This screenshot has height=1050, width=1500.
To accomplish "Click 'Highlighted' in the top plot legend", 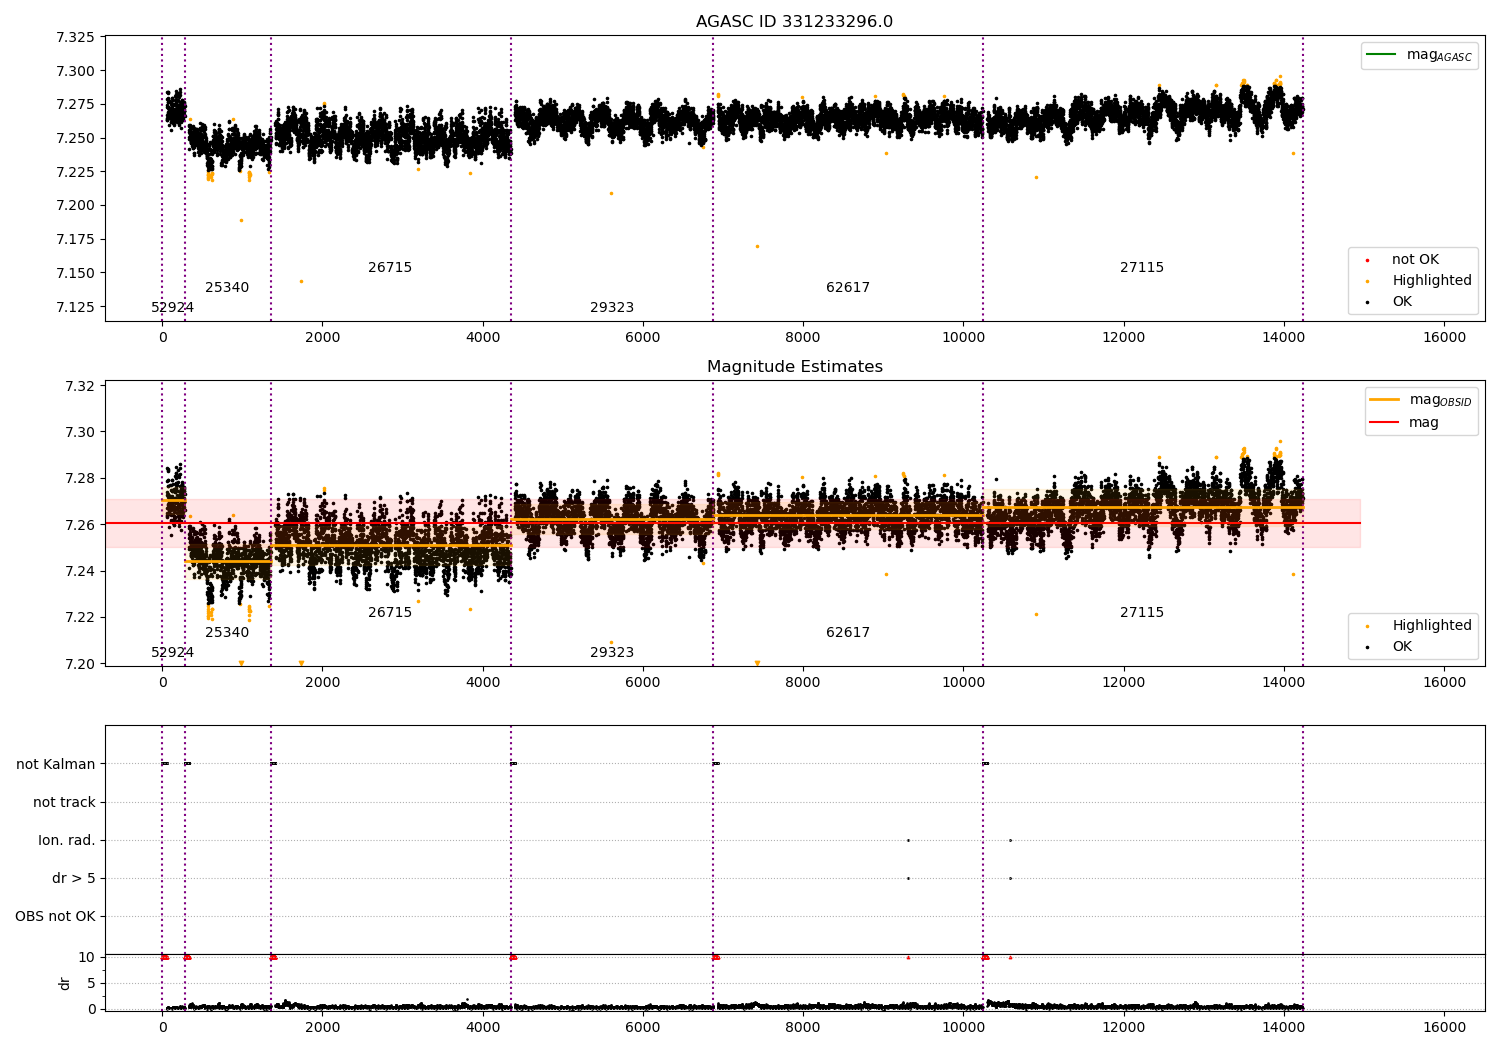I will [1420, 281].
